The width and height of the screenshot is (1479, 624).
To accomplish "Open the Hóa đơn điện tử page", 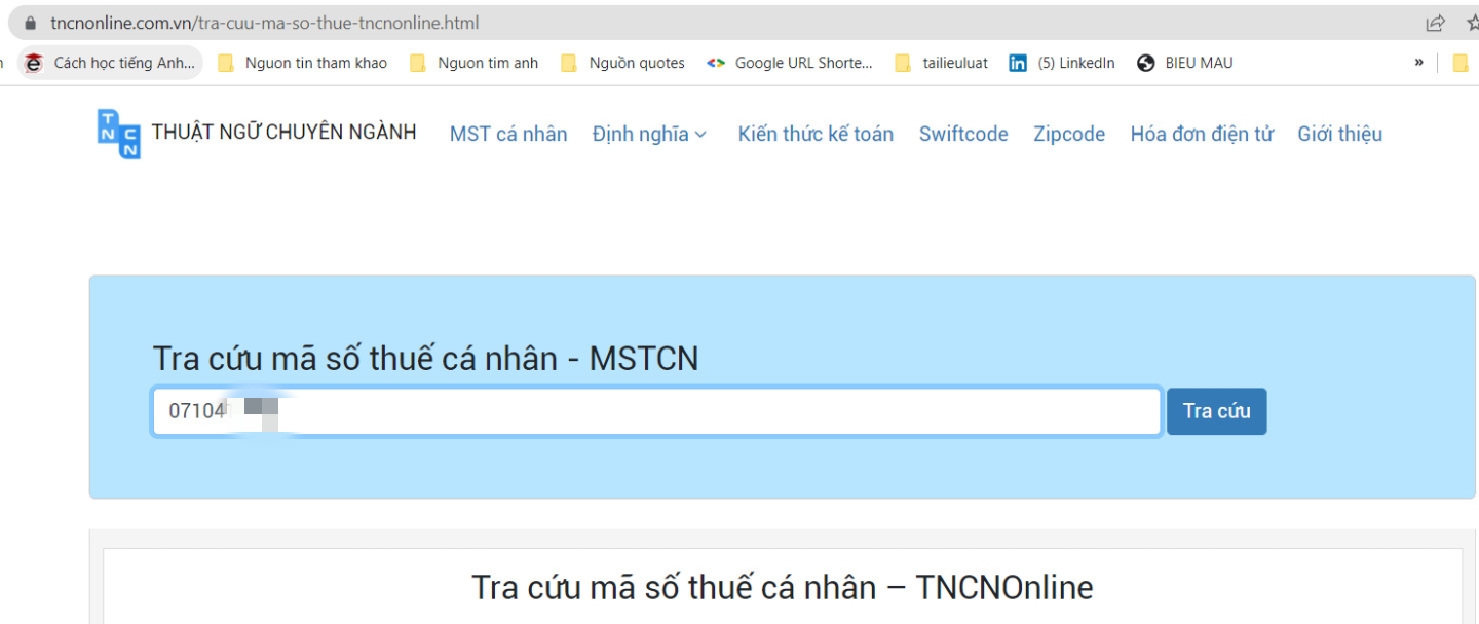I will (1201, 134).
